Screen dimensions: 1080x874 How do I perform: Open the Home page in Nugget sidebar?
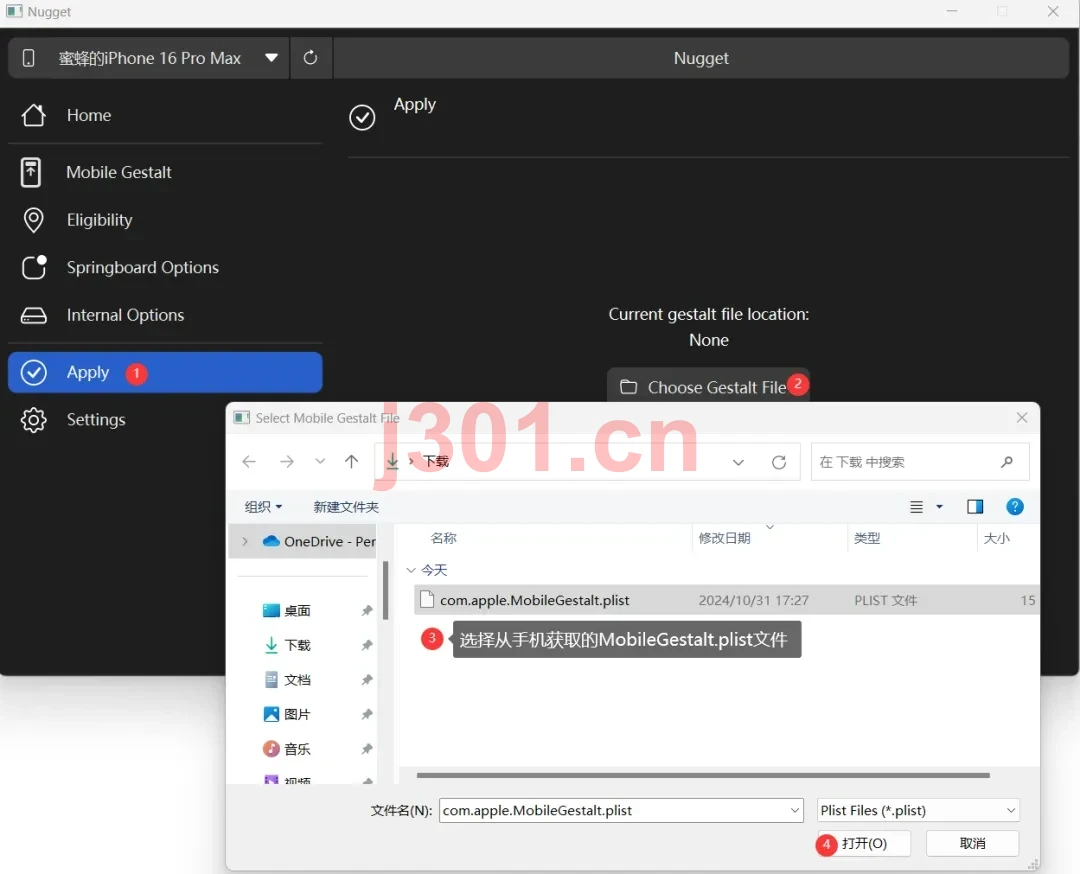click(165, 115)
